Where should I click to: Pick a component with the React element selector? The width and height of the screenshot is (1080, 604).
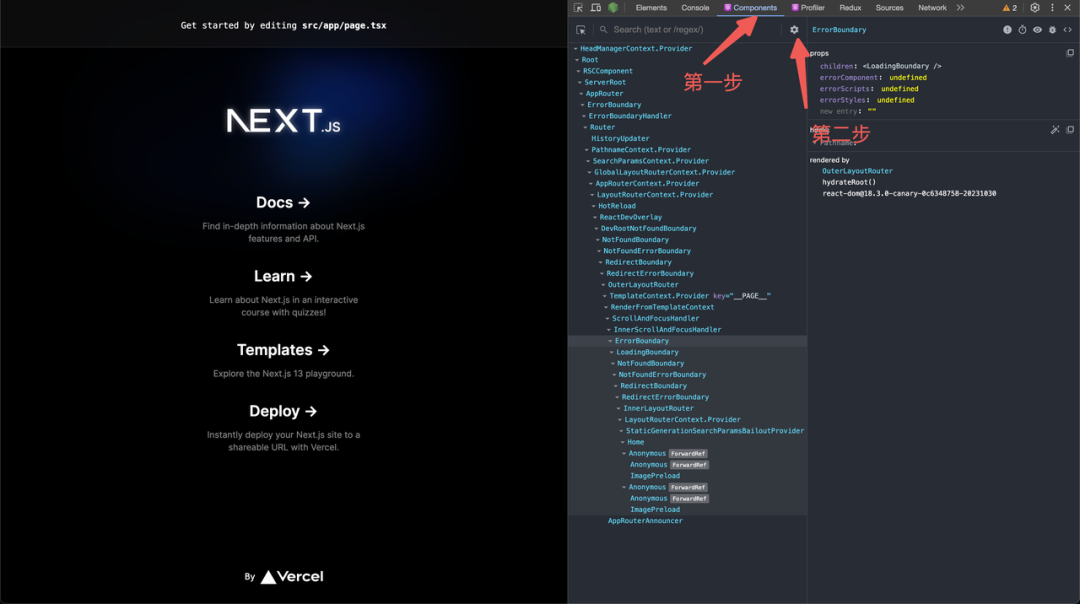(581, 30)
